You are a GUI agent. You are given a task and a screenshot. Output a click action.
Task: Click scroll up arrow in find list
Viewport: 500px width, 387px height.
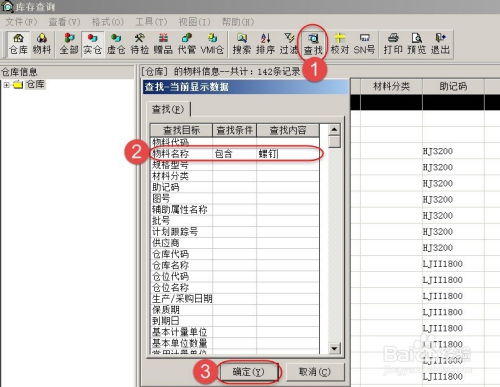334,130
